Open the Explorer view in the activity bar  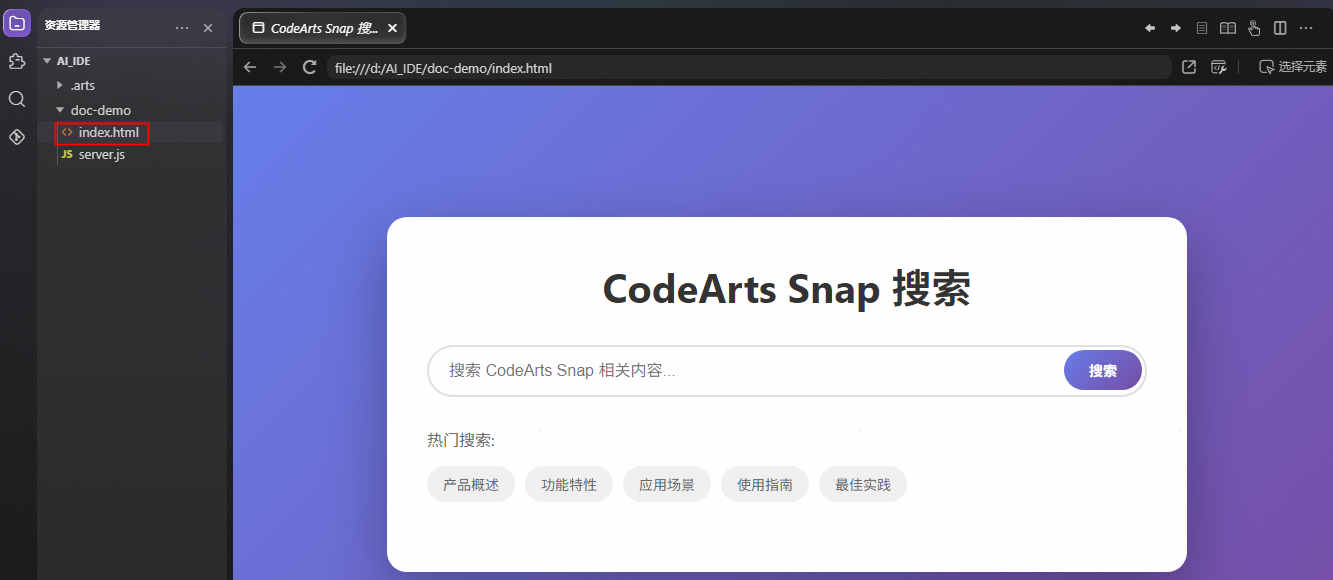tap(17, 23)
